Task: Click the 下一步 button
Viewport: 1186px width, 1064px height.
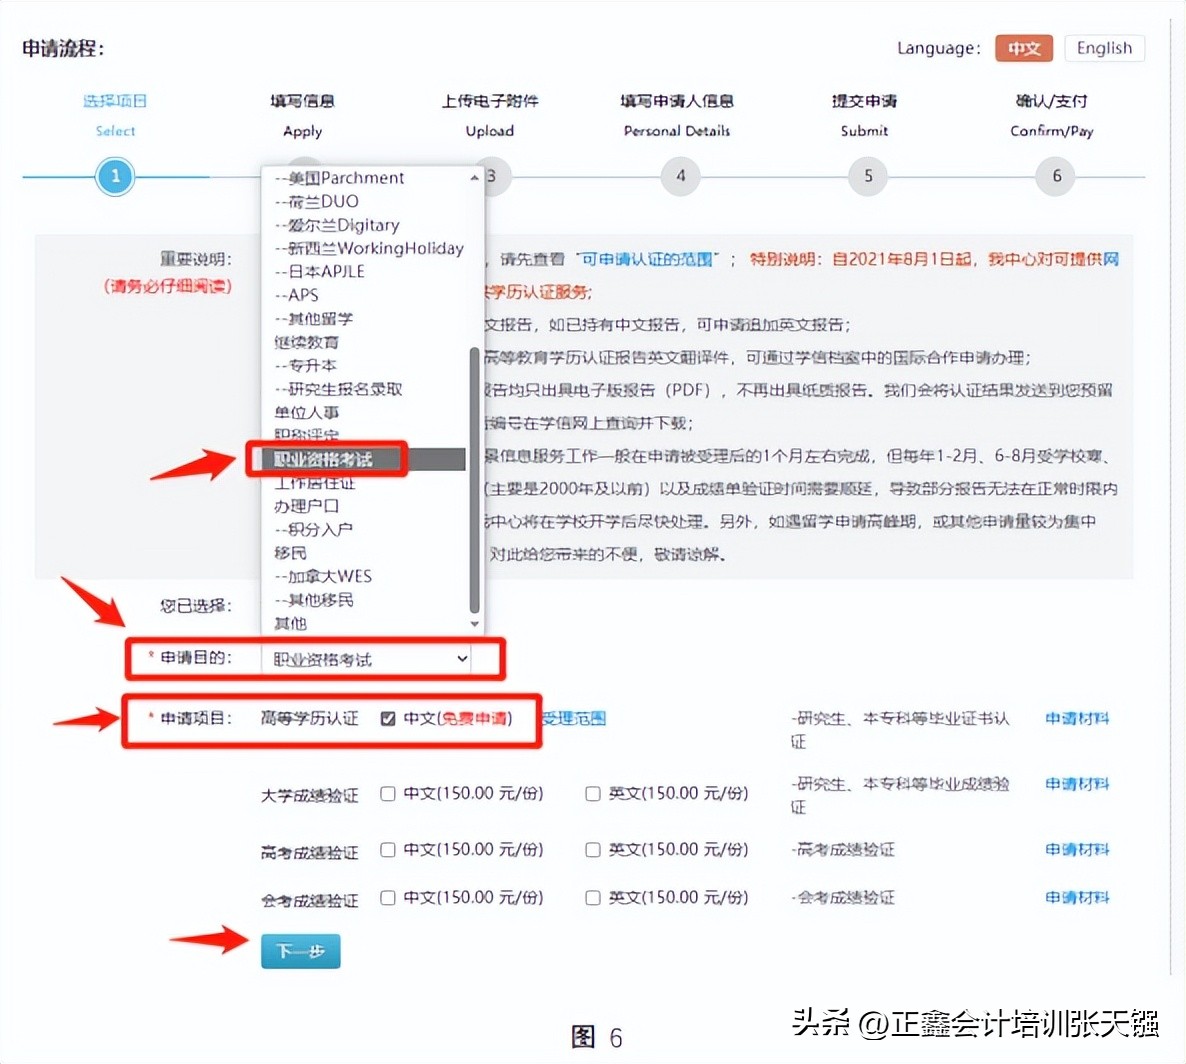Action: 300,951
